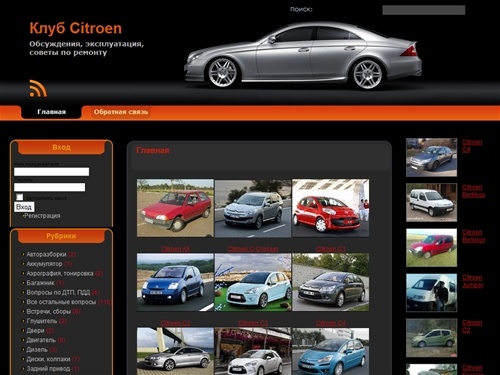Open the sidebar white Berlingo van thumbnail
The width and height of the screenshot is (500, 375).
[x=431, y=202]
